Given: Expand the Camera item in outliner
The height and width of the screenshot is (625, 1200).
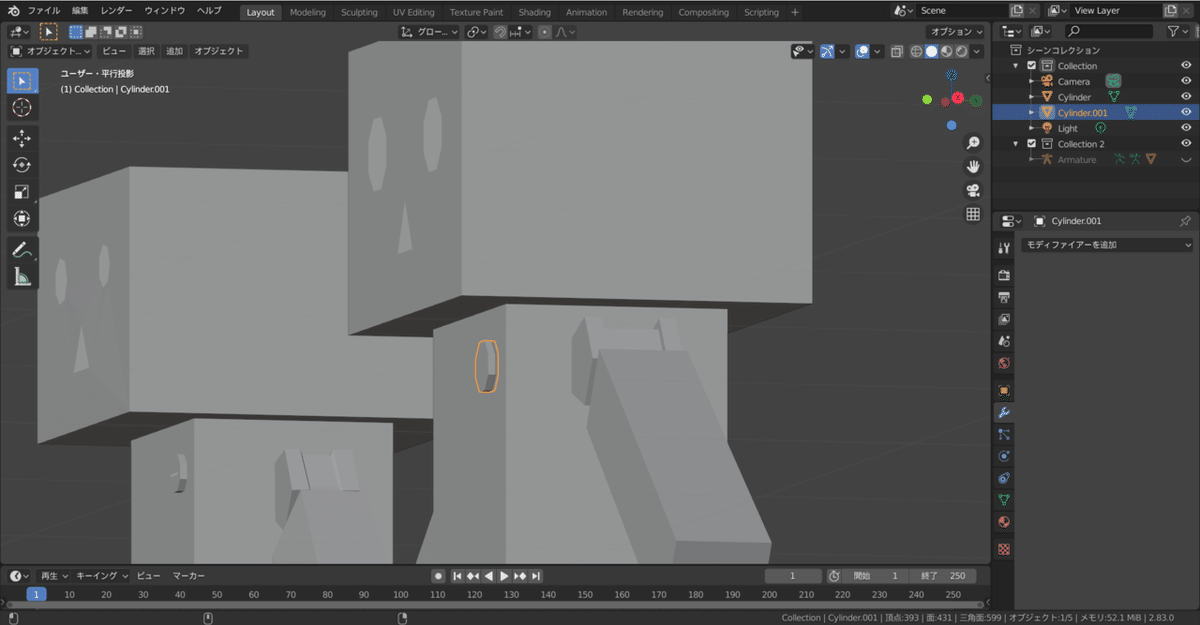Looking at the screenshot, I should pos(1030,82).
